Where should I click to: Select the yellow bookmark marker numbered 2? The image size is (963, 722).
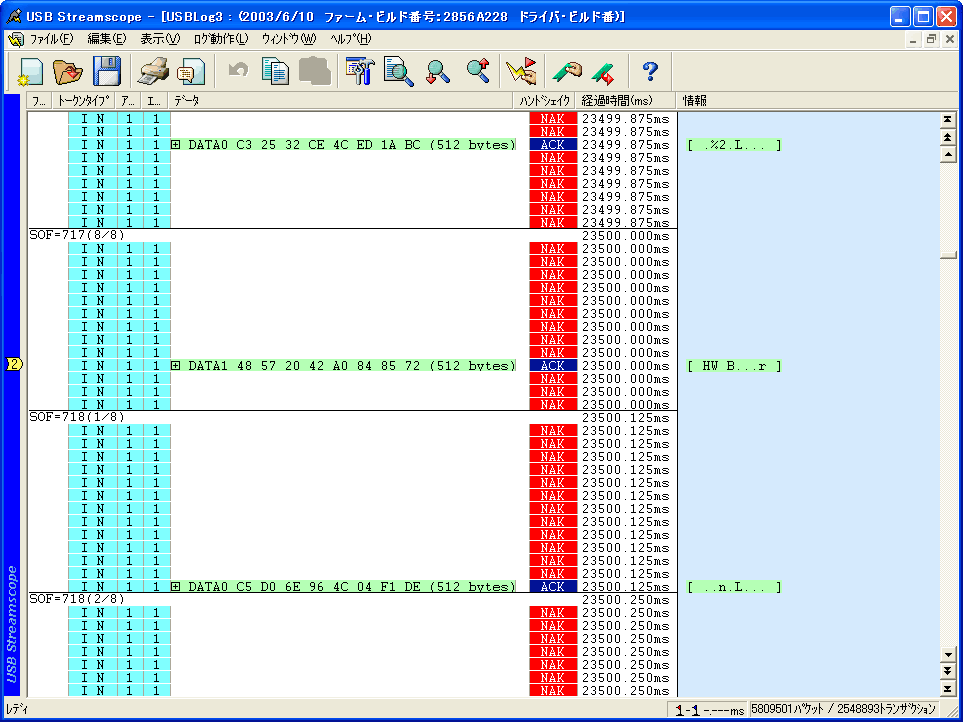[14, 365]
